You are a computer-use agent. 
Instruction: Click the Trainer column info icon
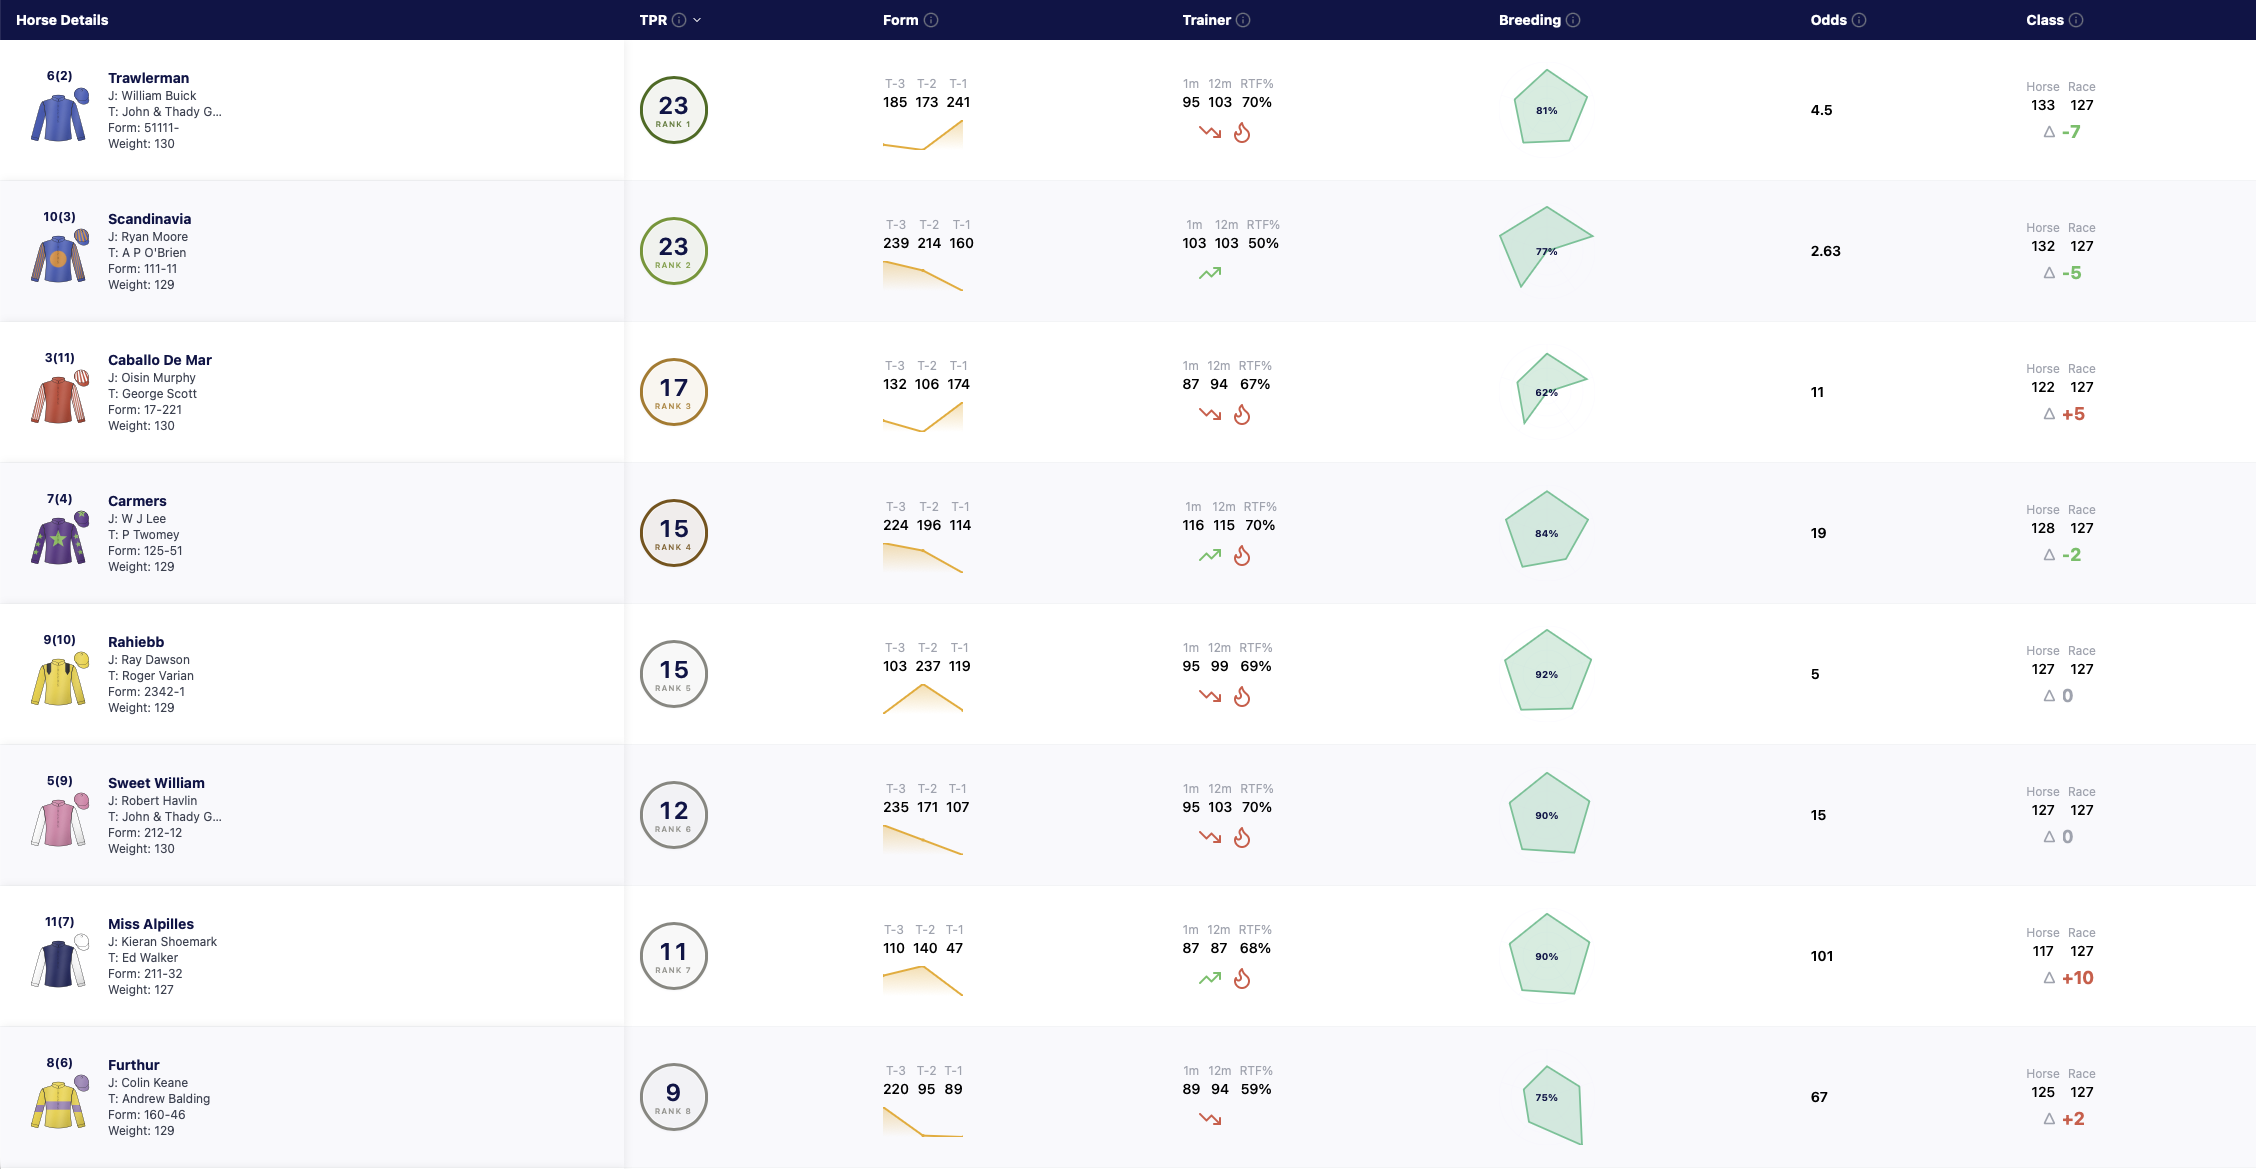[1243, 20]
